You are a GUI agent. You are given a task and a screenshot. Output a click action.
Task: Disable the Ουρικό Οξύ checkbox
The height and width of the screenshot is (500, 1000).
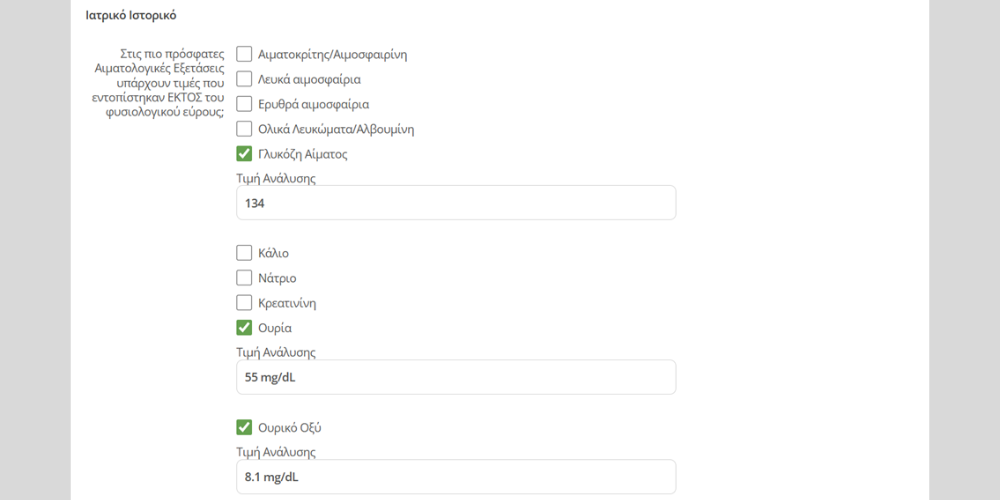coord(244,428)
